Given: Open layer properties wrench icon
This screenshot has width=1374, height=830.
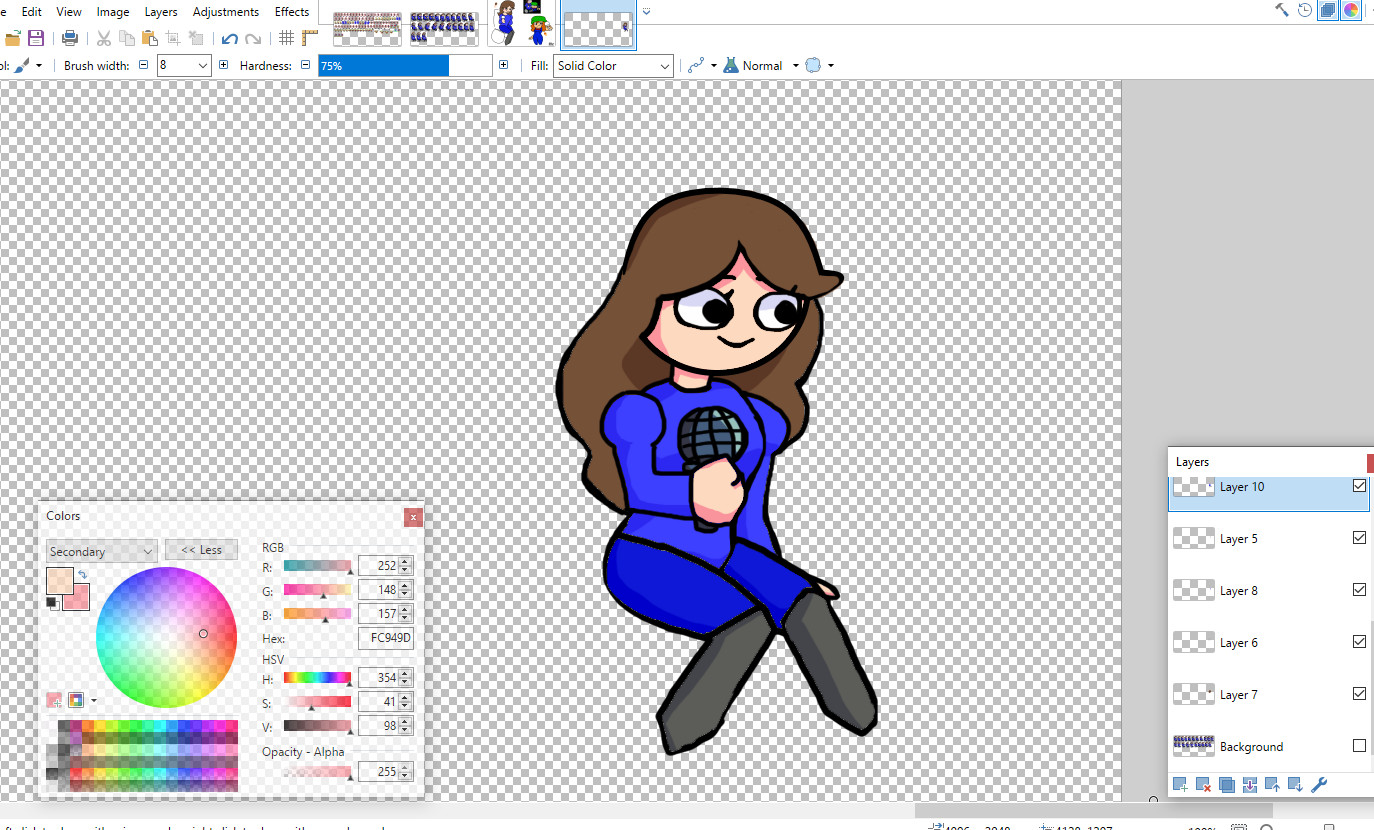Looking at the screenshot, I should pyautogui.click(x=1318, y=785).
